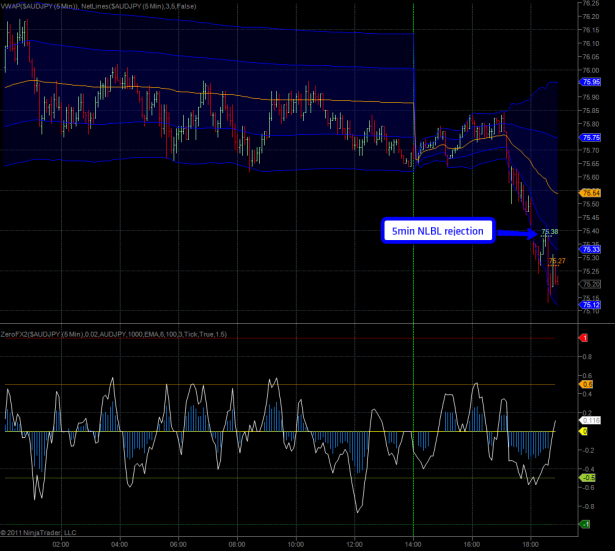This screenshot has height=551, width=615.
Task: Click the yellow 0 oscillator level marker
Action: [x=584, y=431]
